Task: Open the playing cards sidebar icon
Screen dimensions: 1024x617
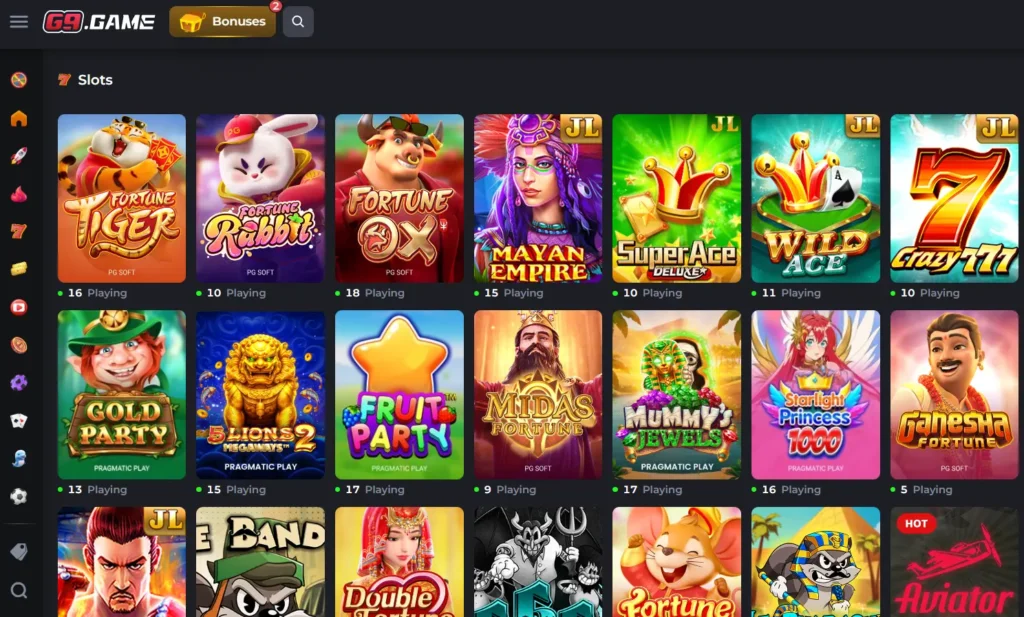Action: [x=19, y=420]
